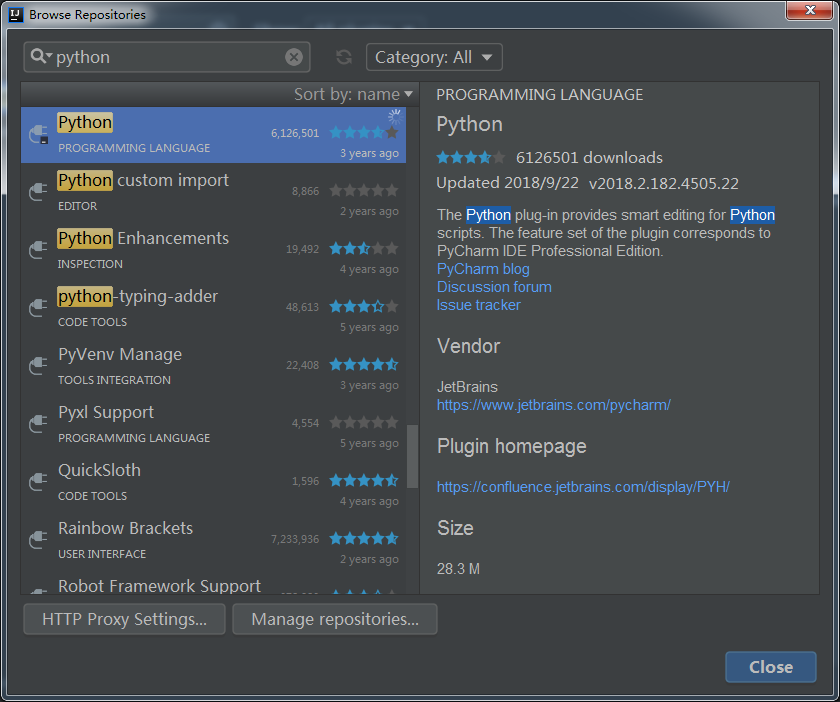Click the Python Enhancements plug icon
The width and height of the screenshot is (840, 702).
pos(39,250)
